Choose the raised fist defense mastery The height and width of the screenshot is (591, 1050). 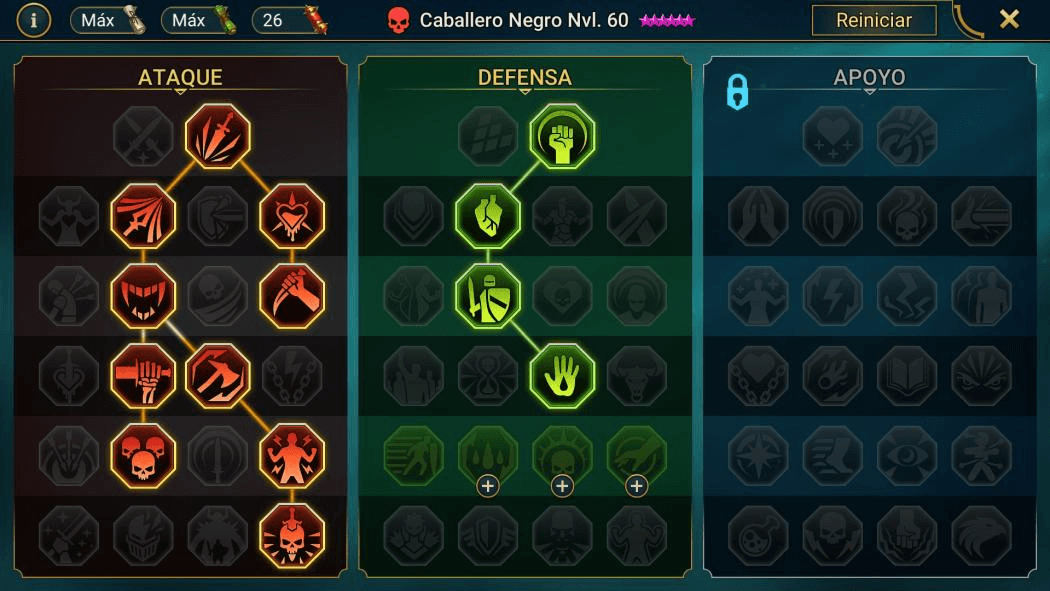click(x=562, y=137)
